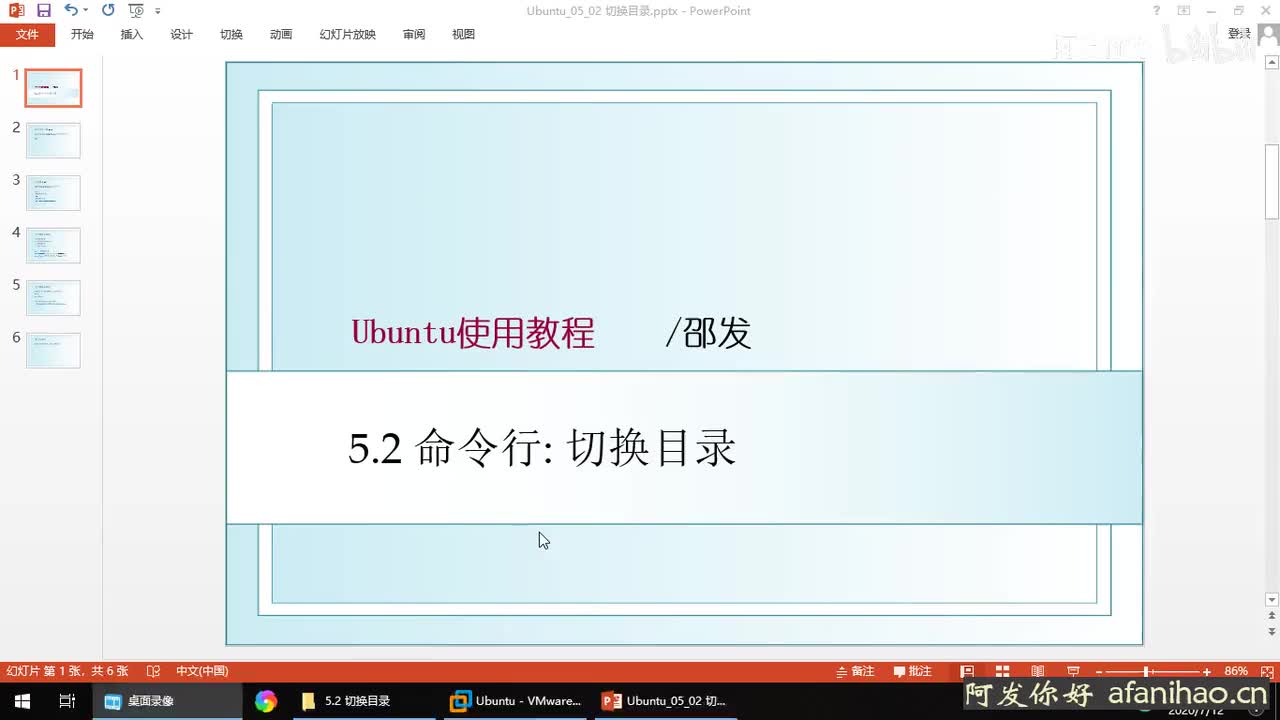Viewport: 1280px width, 720px height.
Task: Open the colorful circle app on taskbar
Action: (x=265, y=701)
